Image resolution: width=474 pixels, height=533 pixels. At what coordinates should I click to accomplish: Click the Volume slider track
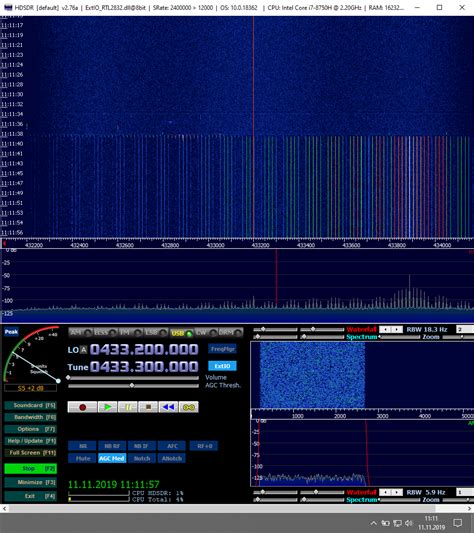(x=133, y=378)
